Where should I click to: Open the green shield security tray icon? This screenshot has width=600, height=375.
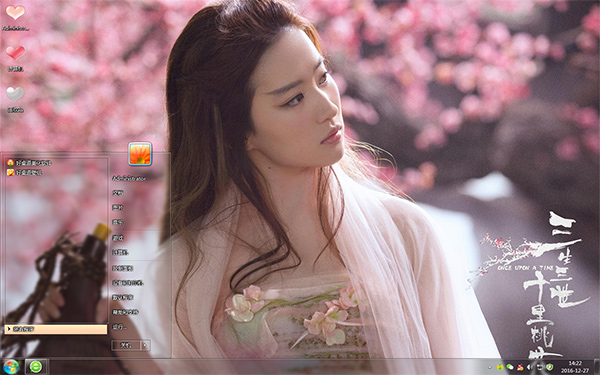(549, 367)
